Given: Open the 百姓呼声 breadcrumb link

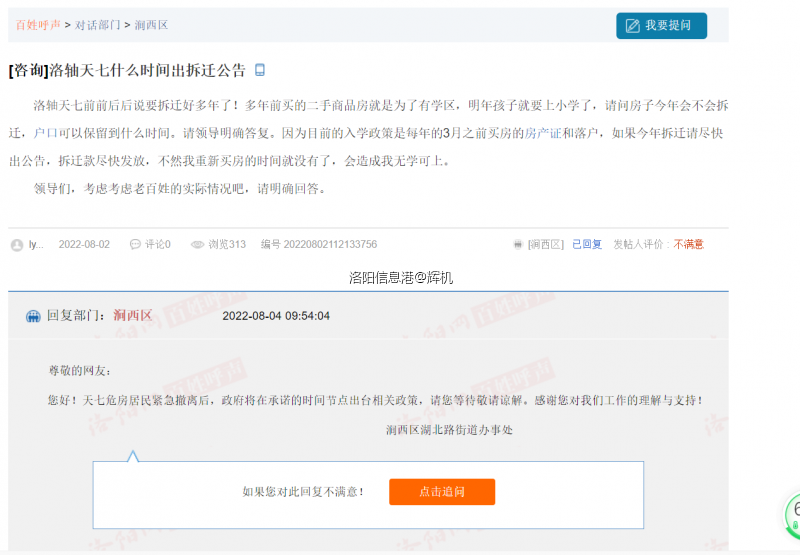Looking at the screenshot, I should pyautogui.click(x=38, y=25).
